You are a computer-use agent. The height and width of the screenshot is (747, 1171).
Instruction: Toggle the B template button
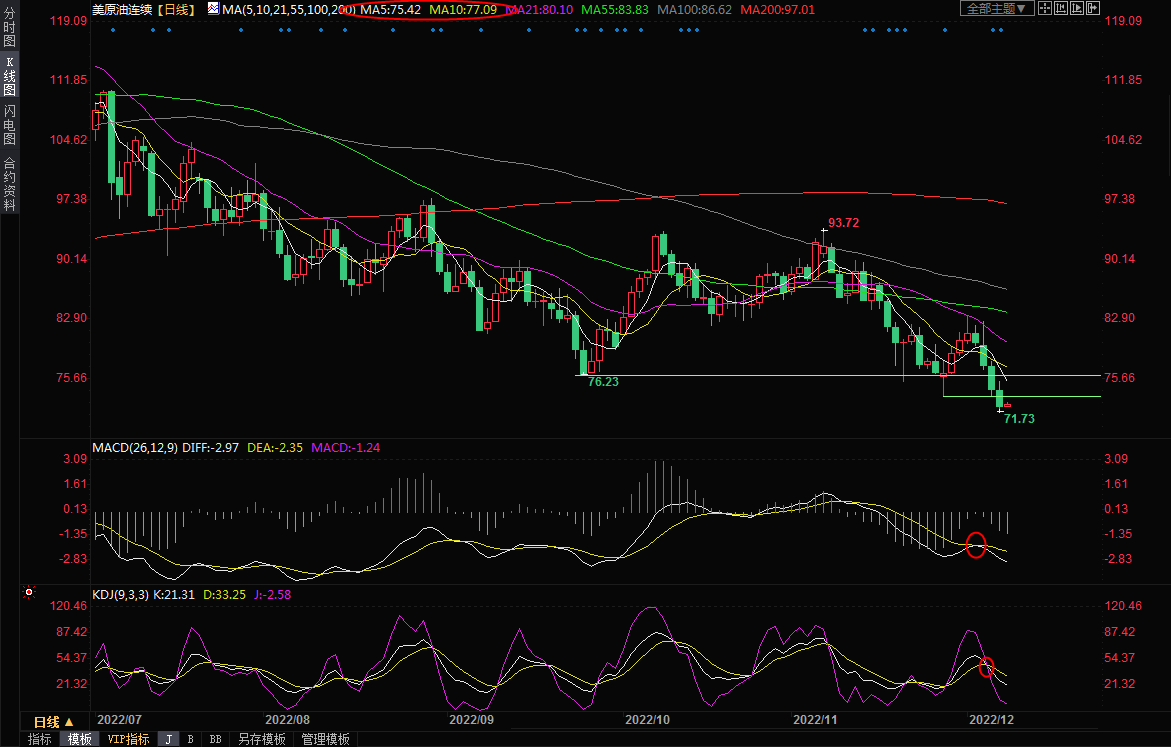coord(190,739)
